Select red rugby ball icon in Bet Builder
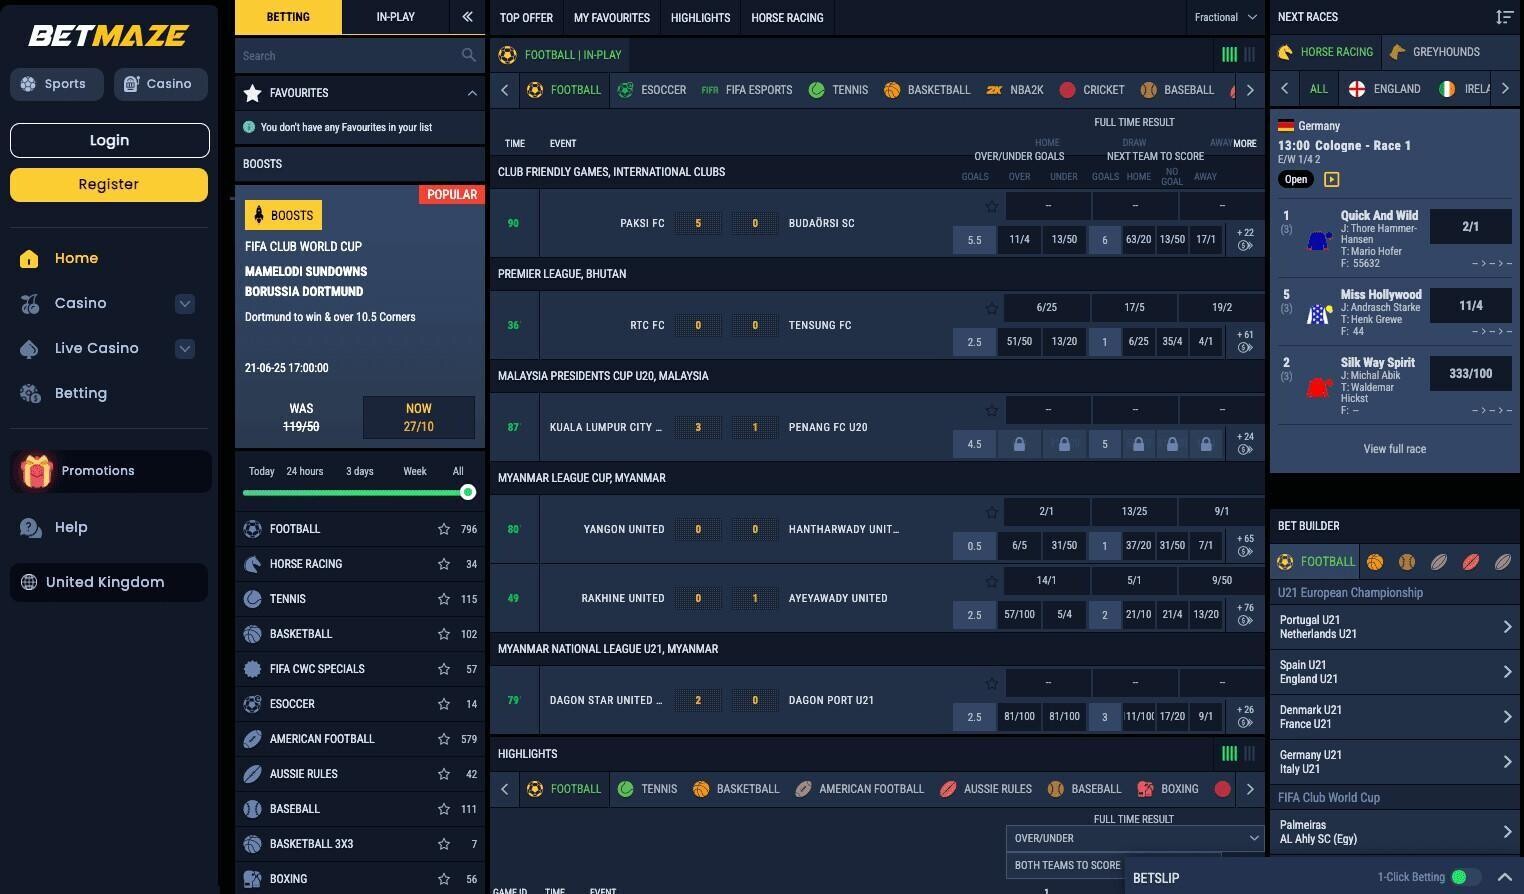The image size is (1524, 894). pos(1471,562)
